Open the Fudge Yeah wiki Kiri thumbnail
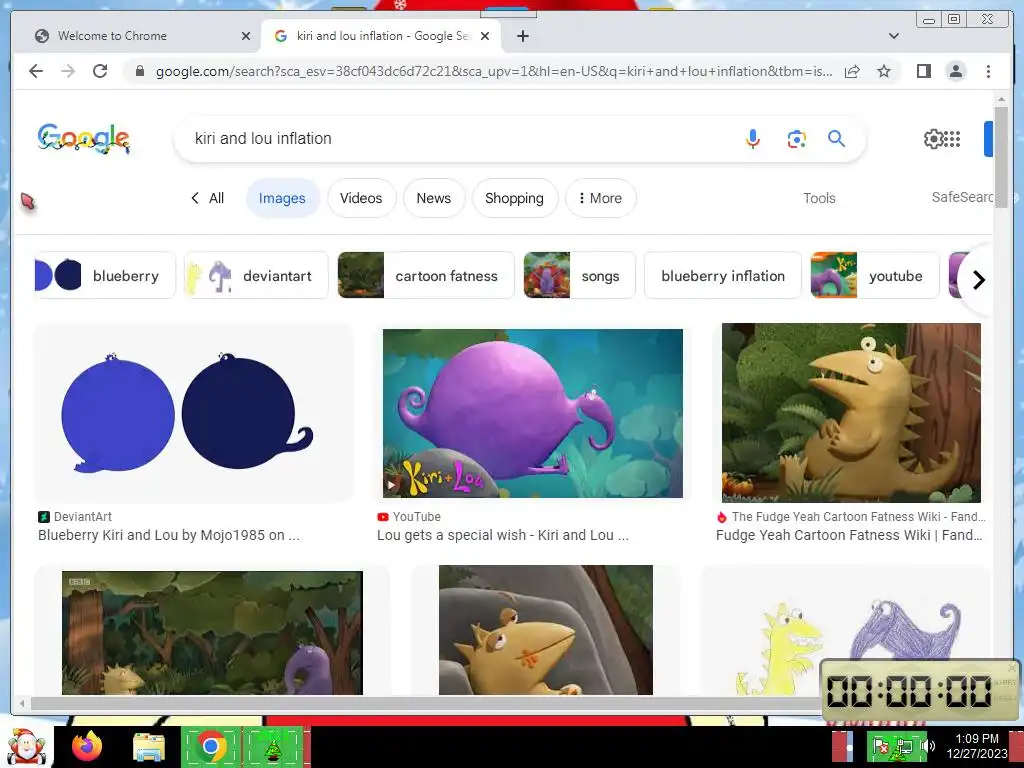The image size is (1024, 768). pyautogui.click(x=851, y=413)
